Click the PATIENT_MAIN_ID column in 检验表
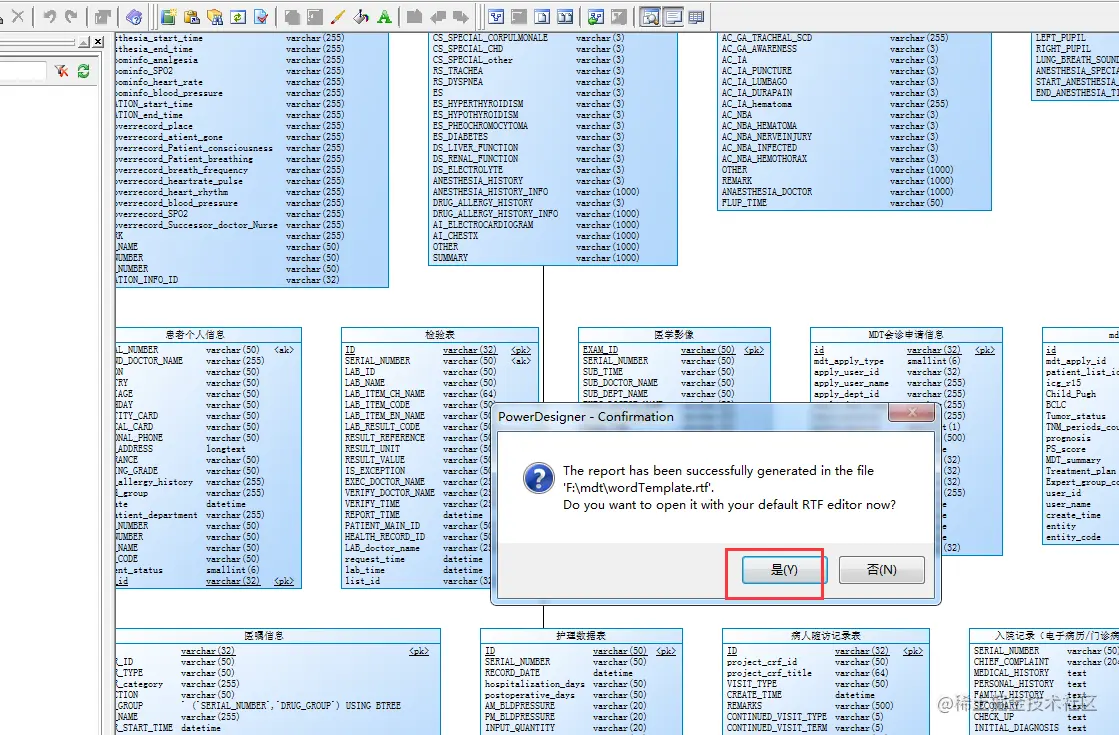 418,526
